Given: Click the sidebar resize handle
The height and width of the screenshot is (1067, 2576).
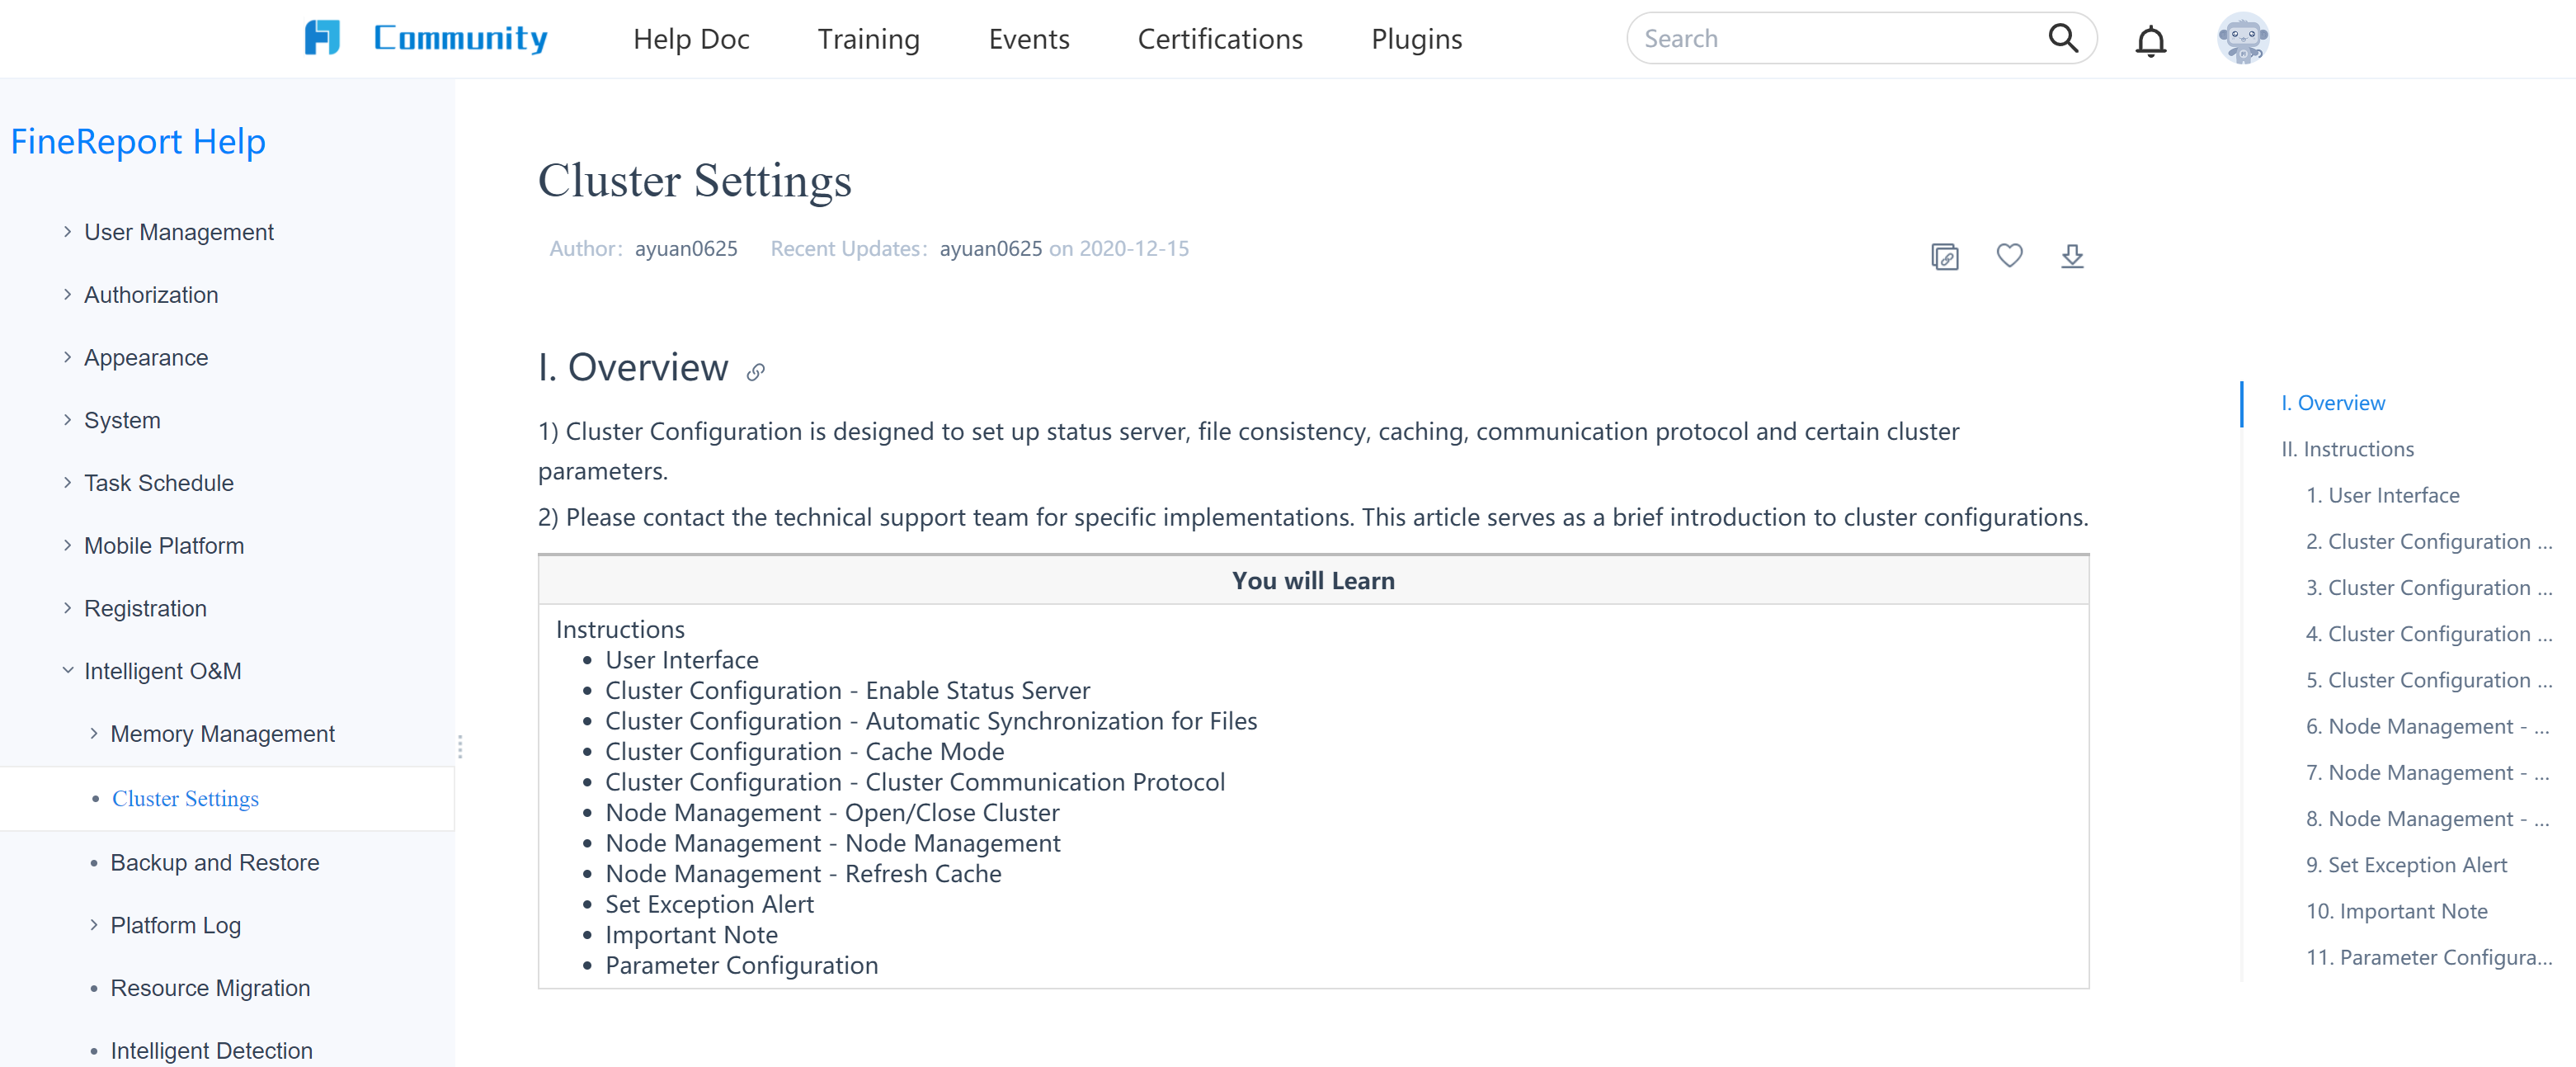Looking at the screenshot, I should (x=460, y=747).
